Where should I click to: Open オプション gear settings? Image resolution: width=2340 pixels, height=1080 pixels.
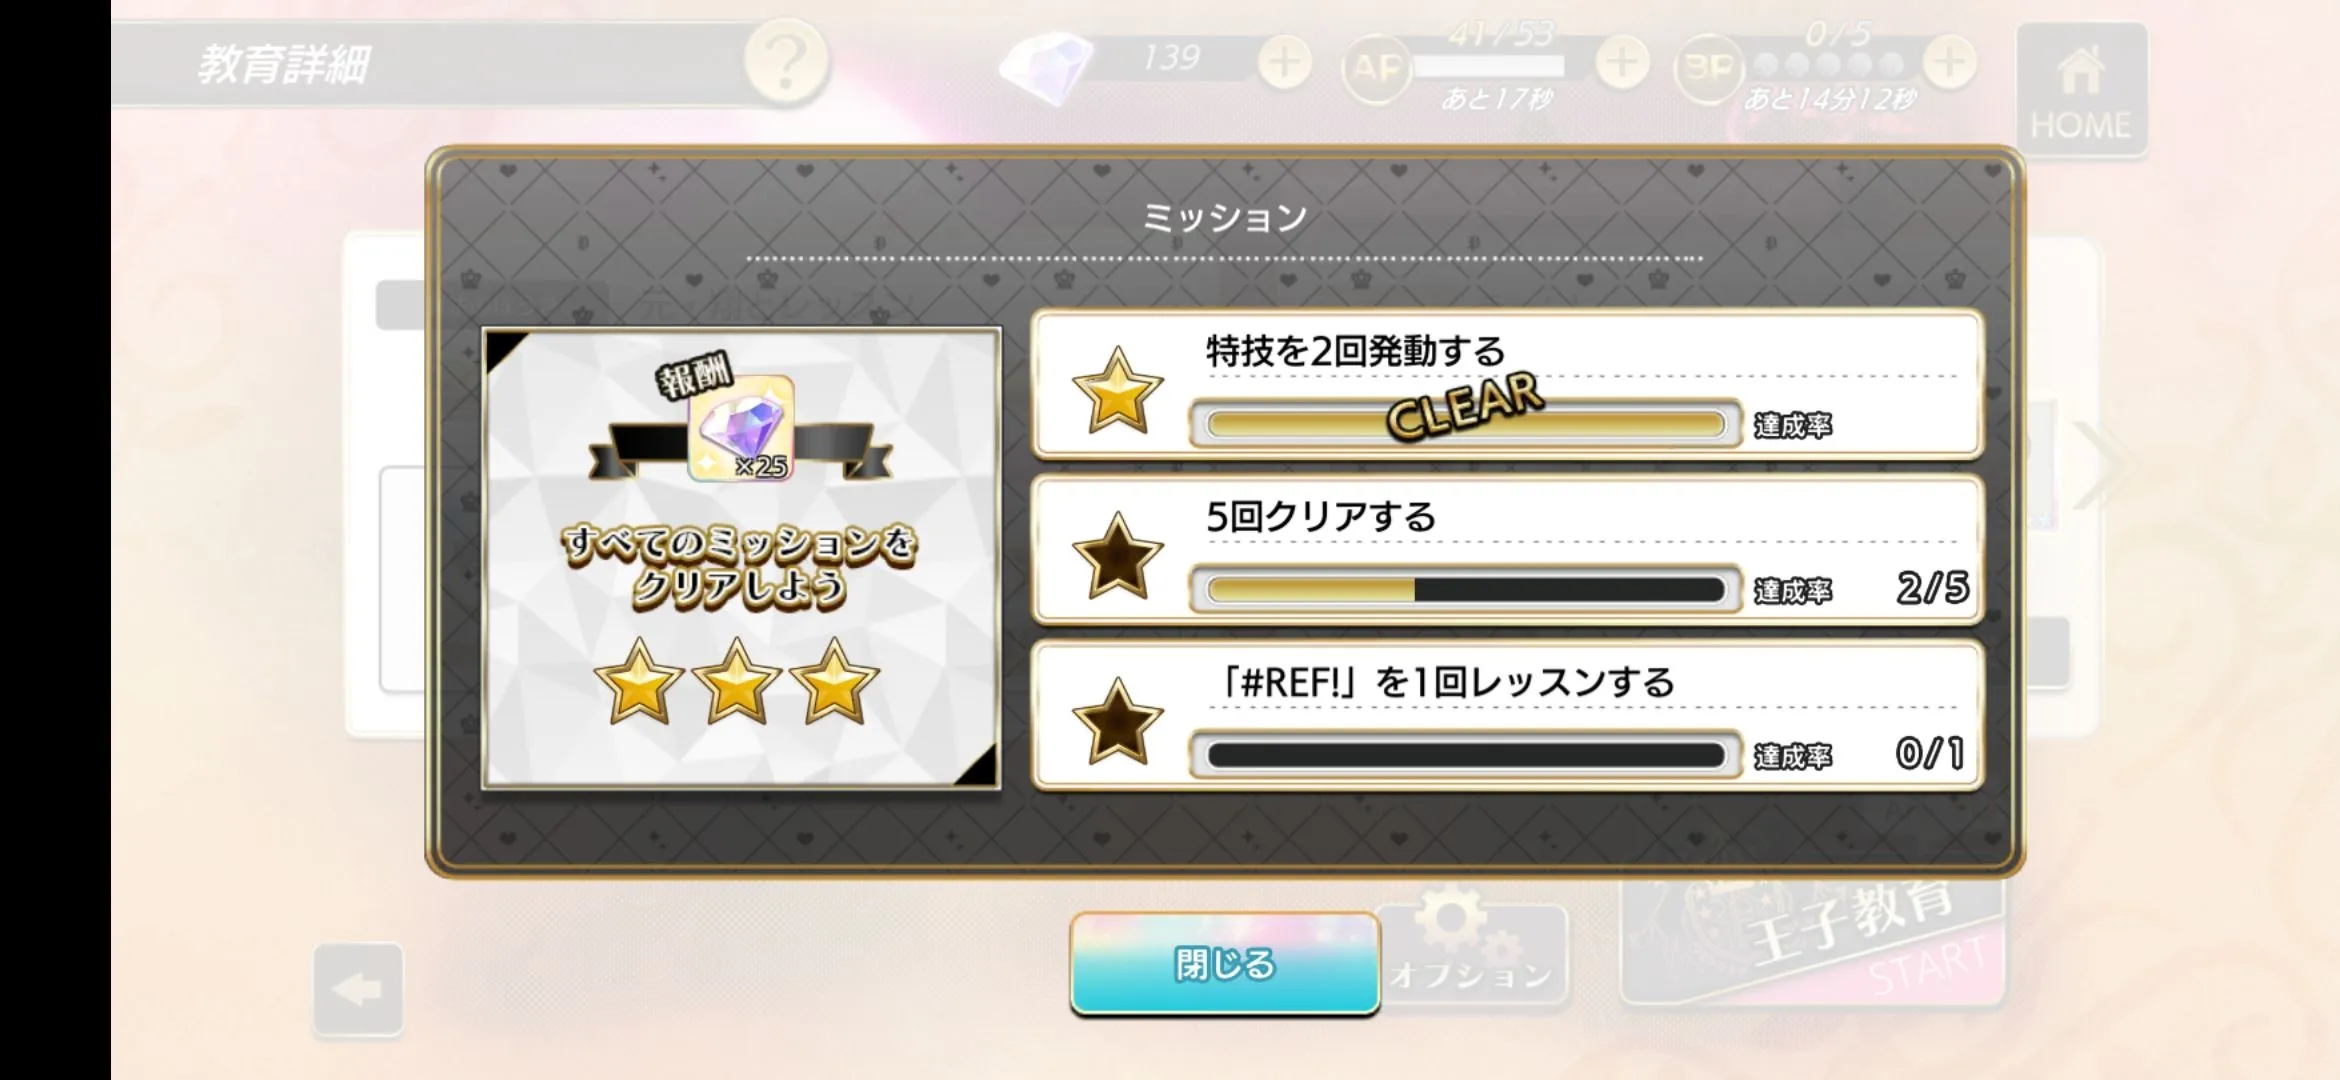tap(1472, 954)
